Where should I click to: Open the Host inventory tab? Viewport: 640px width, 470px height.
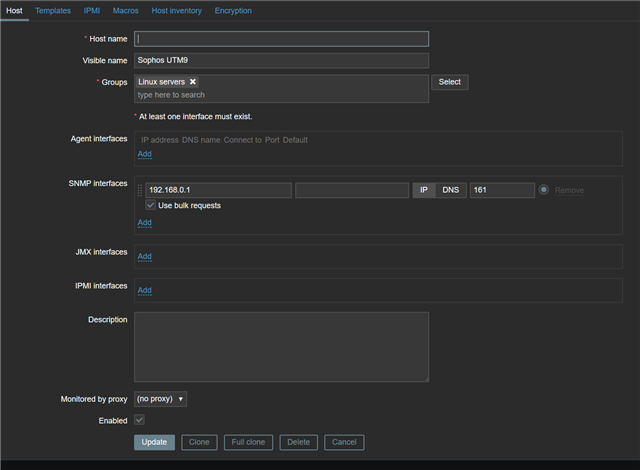click(177, 11)
